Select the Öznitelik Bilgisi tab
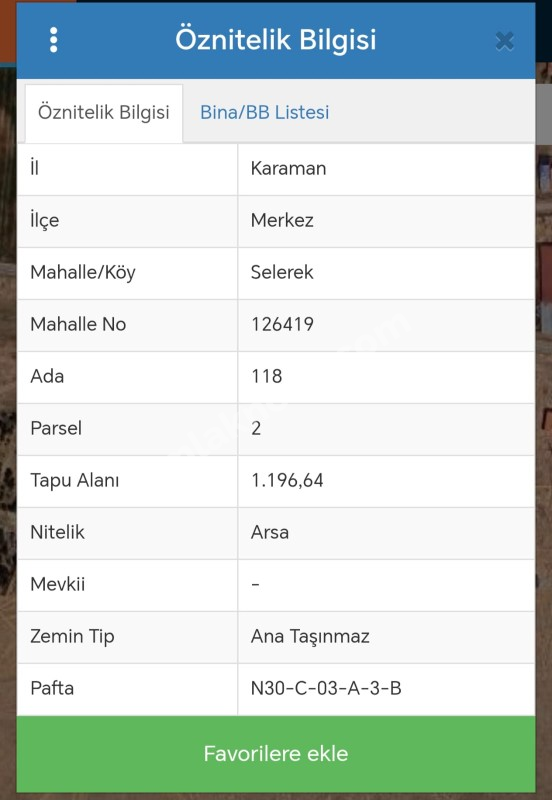This screenshot has width=552, height=800. (104, 113)
